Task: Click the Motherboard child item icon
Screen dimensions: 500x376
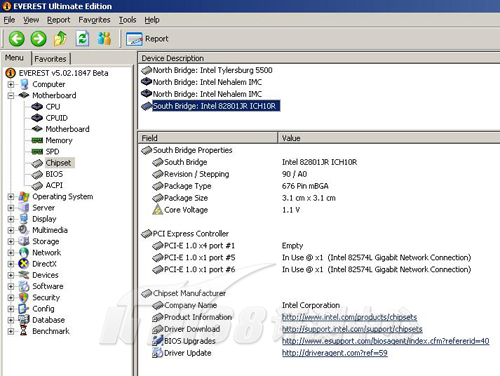Action: click(x=37, y=129)
